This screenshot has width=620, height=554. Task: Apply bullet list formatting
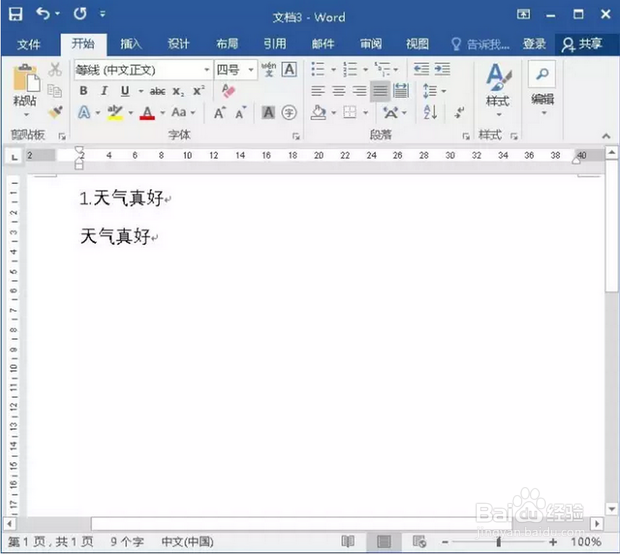[318, 69]
